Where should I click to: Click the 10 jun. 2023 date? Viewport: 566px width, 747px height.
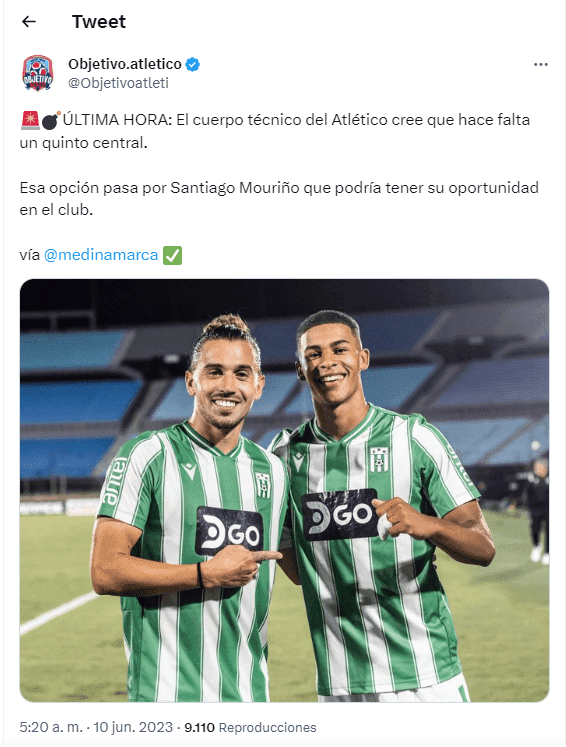[x=132, y=727]
